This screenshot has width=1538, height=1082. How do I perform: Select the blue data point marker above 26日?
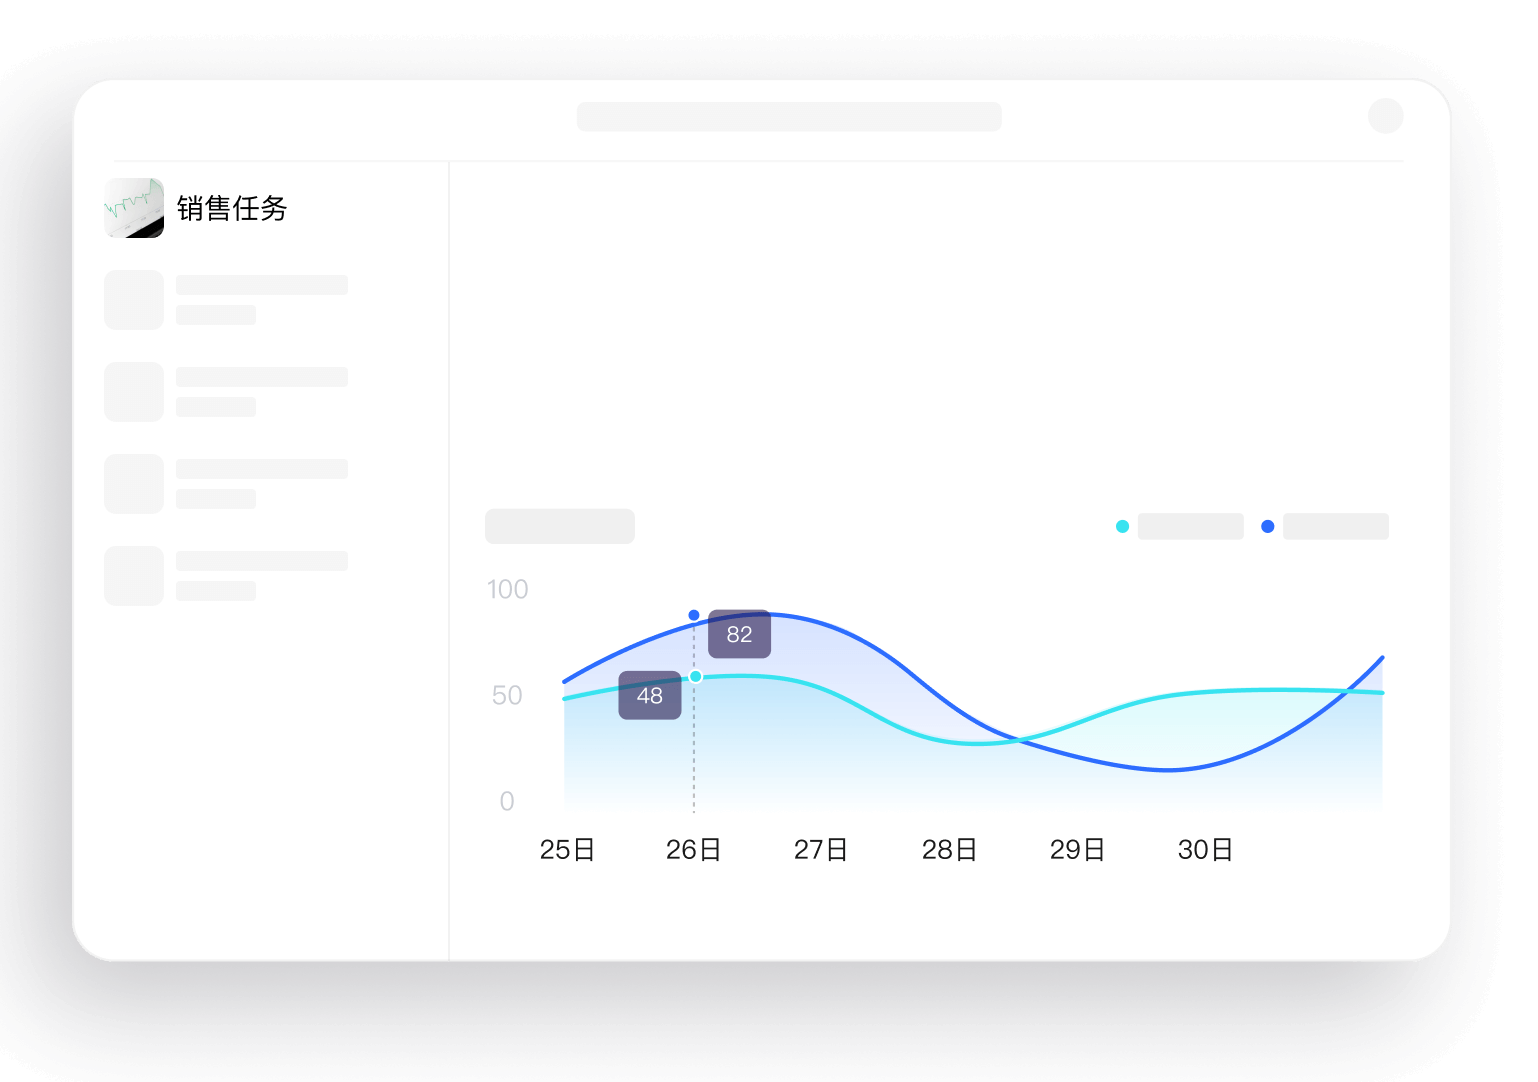click(x=694, y=615)
